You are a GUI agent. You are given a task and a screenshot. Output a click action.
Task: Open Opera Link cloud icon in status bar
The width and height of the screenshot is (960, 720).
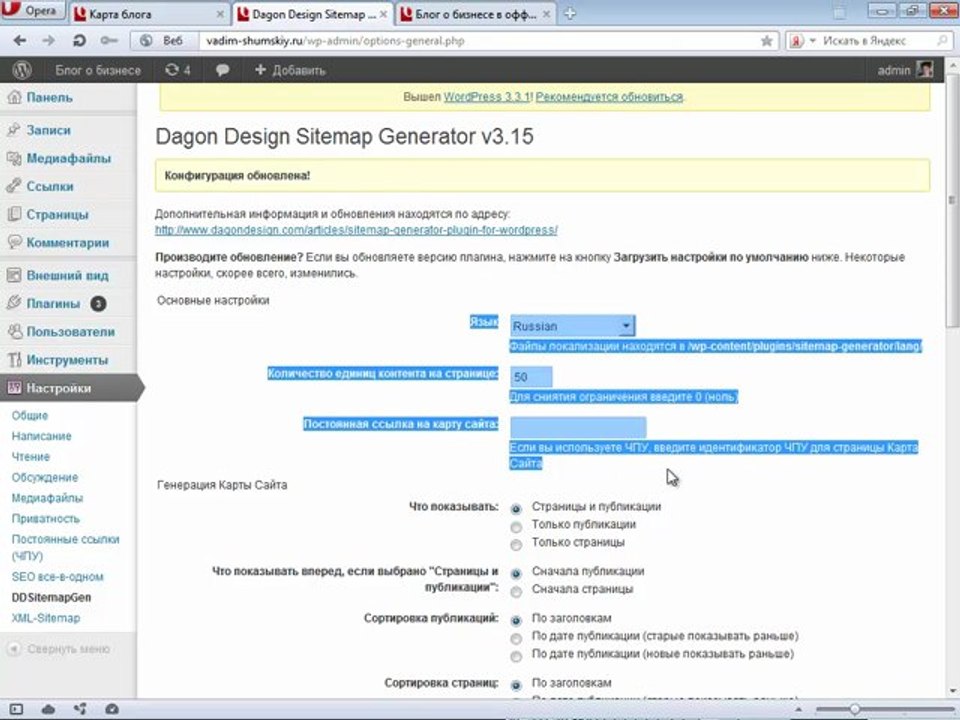coord(49,709)
